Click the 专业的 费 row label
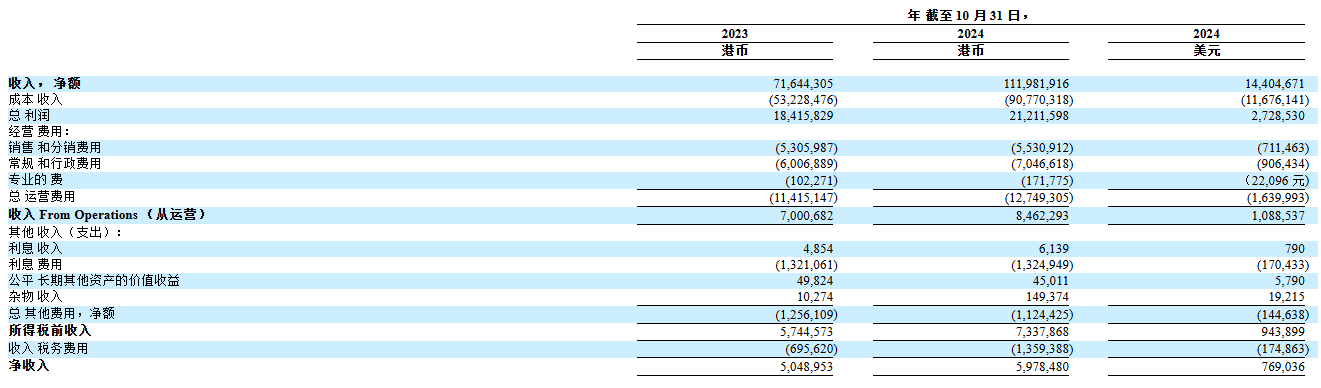The width and height of the screenshot is (1321, 388). click(36, 179)
